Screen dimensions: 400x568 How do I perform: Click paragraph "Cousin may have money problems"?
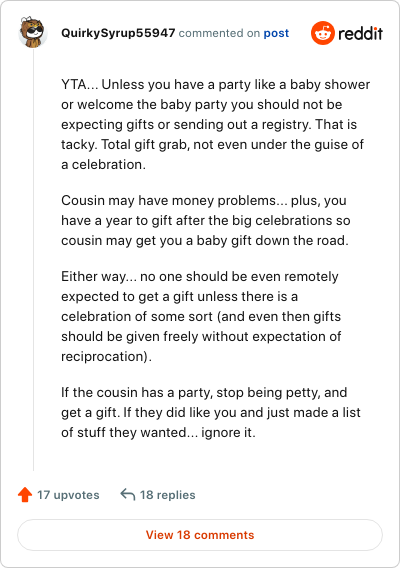[x=206, y=220]
